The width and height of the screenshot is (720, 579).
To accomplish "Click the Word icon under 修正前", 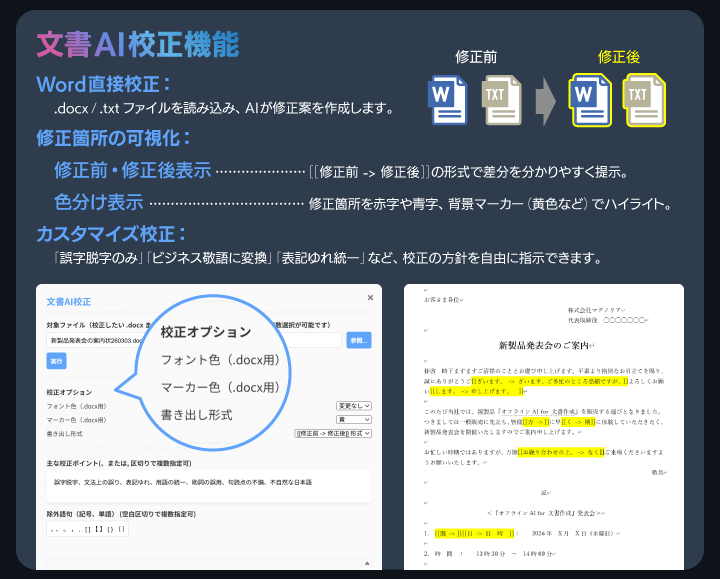I will [448, 100].
